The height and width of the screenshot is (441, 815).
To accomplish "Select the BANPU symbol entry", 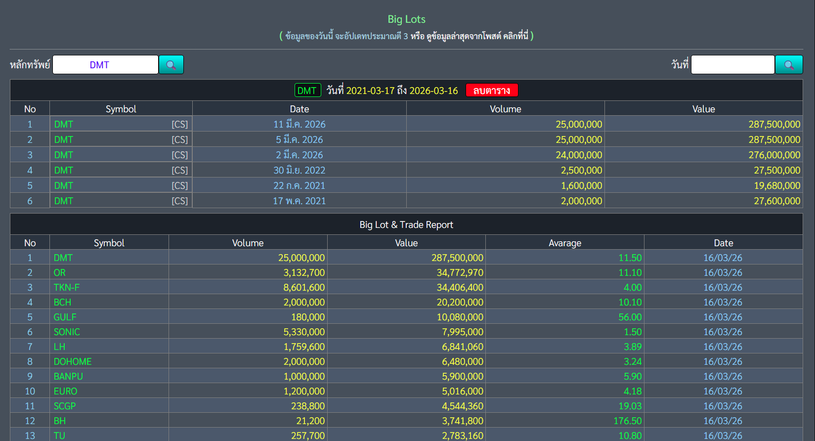I will (68, 377).
